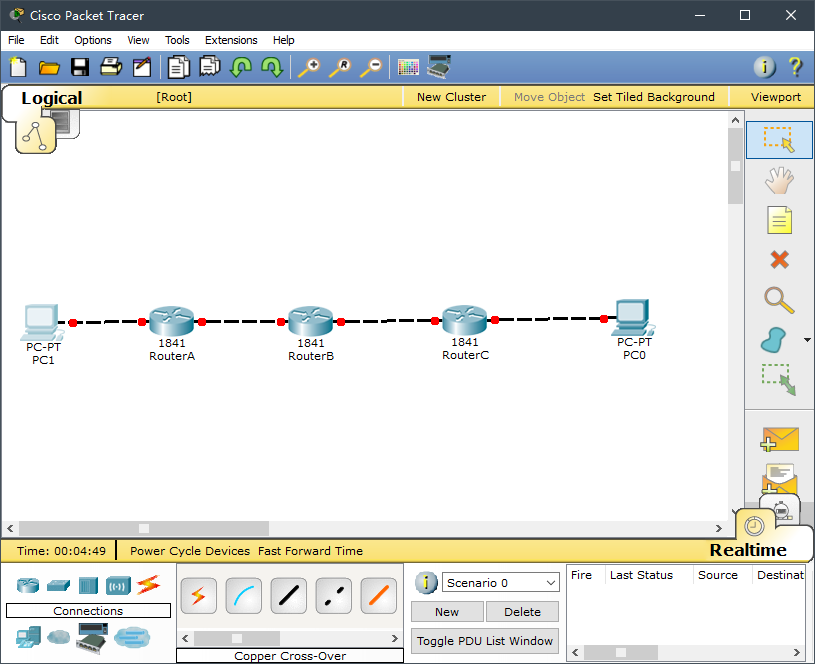
Task: Click the Zoom Out magnifier icon
Action: pyautogui.click(x=371, y=68)
